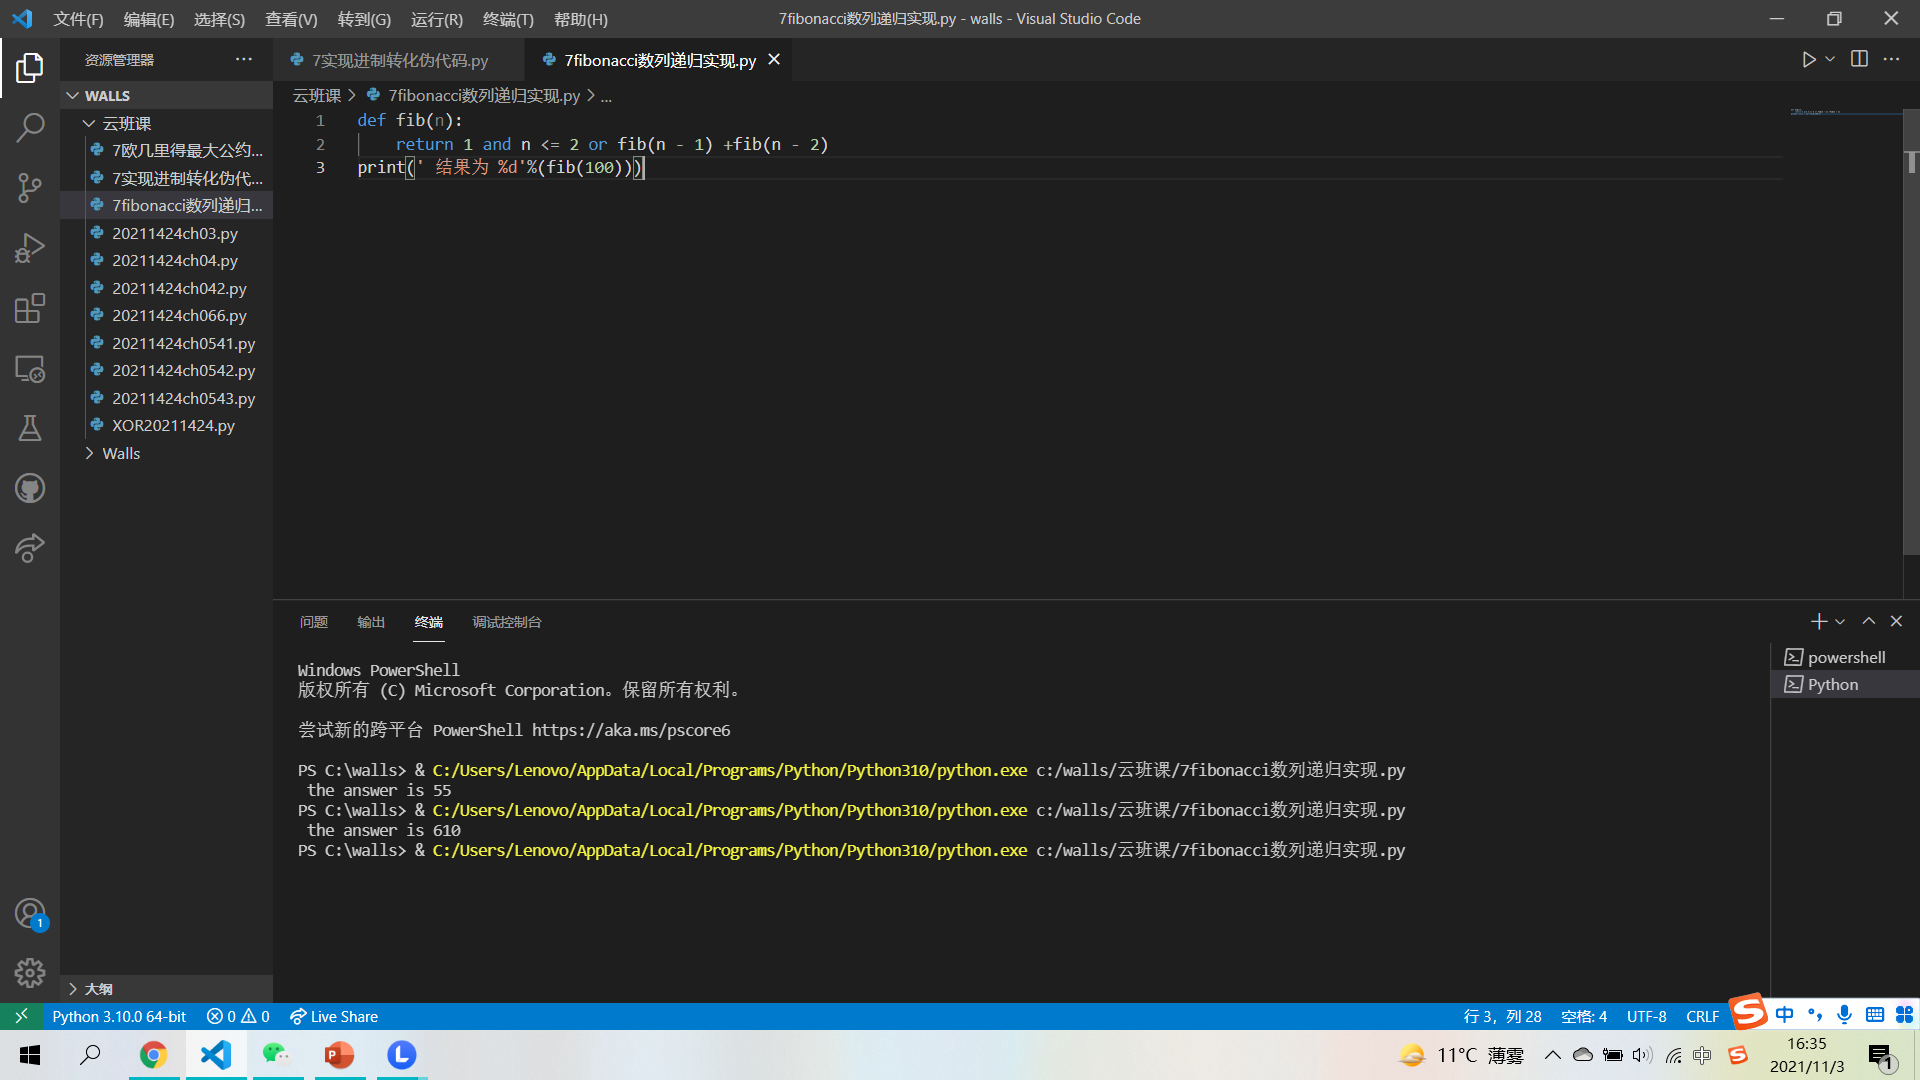Click the Split Editor icon
This screenshot has height=1080, width=1920.
tap(1859, 60)
